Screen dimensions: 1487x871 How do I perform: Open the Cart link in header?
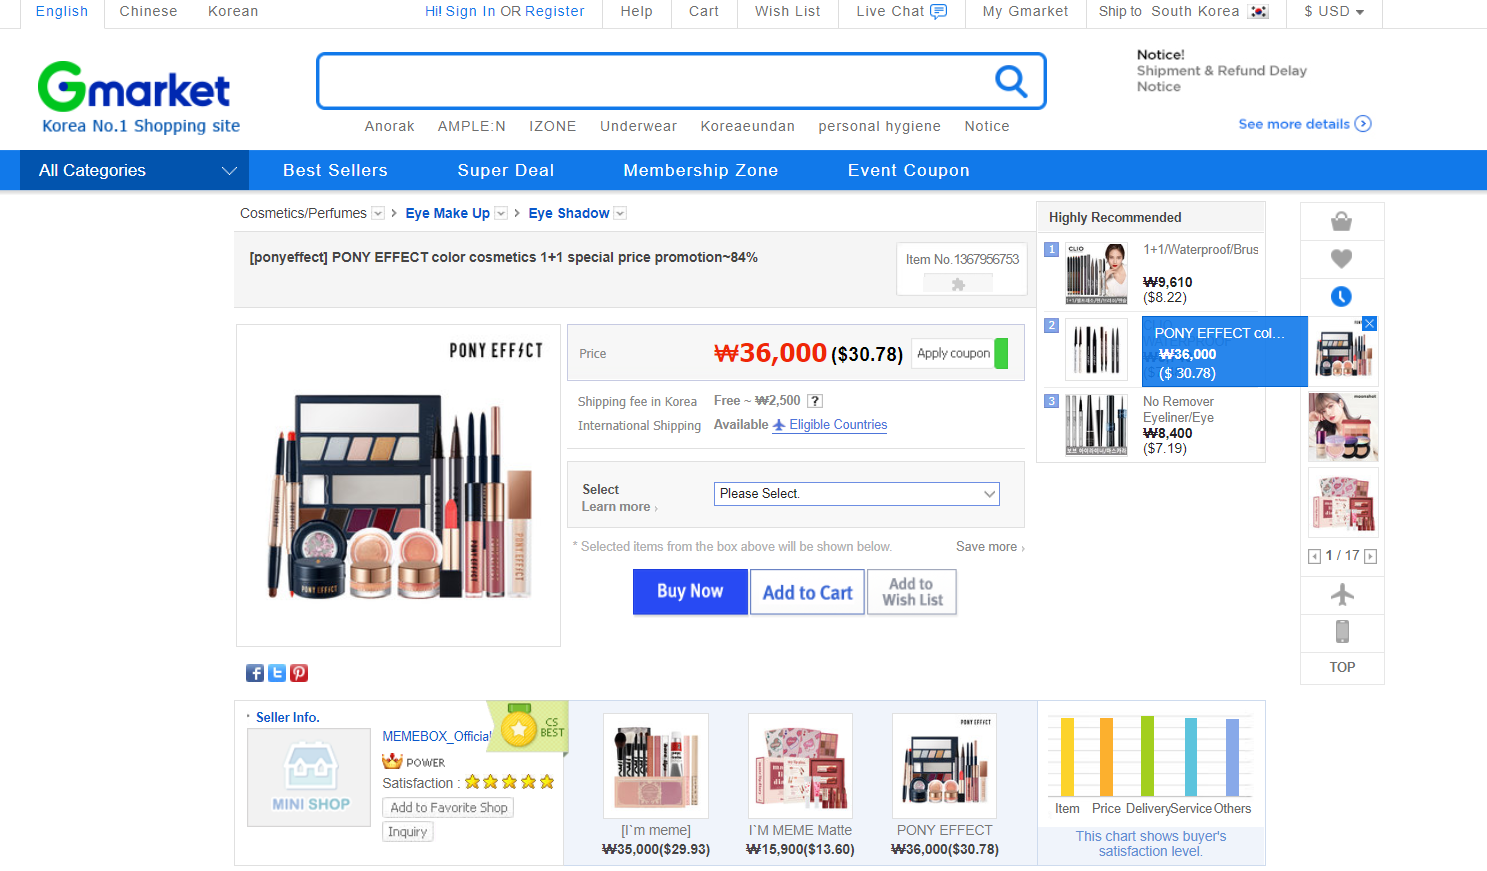(704, 11)
